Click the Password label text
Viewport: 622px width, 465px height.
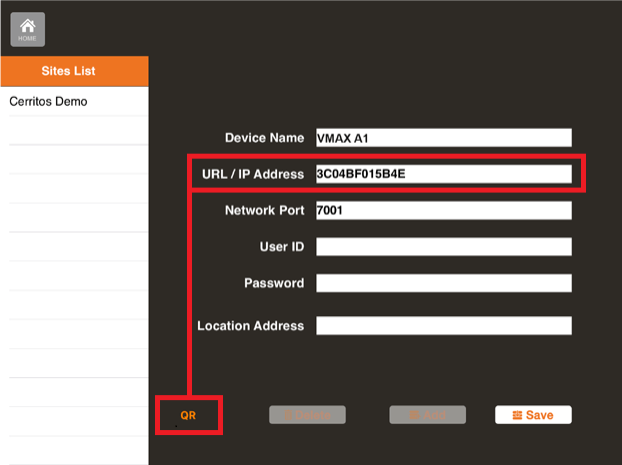click(x=273, y=283)
